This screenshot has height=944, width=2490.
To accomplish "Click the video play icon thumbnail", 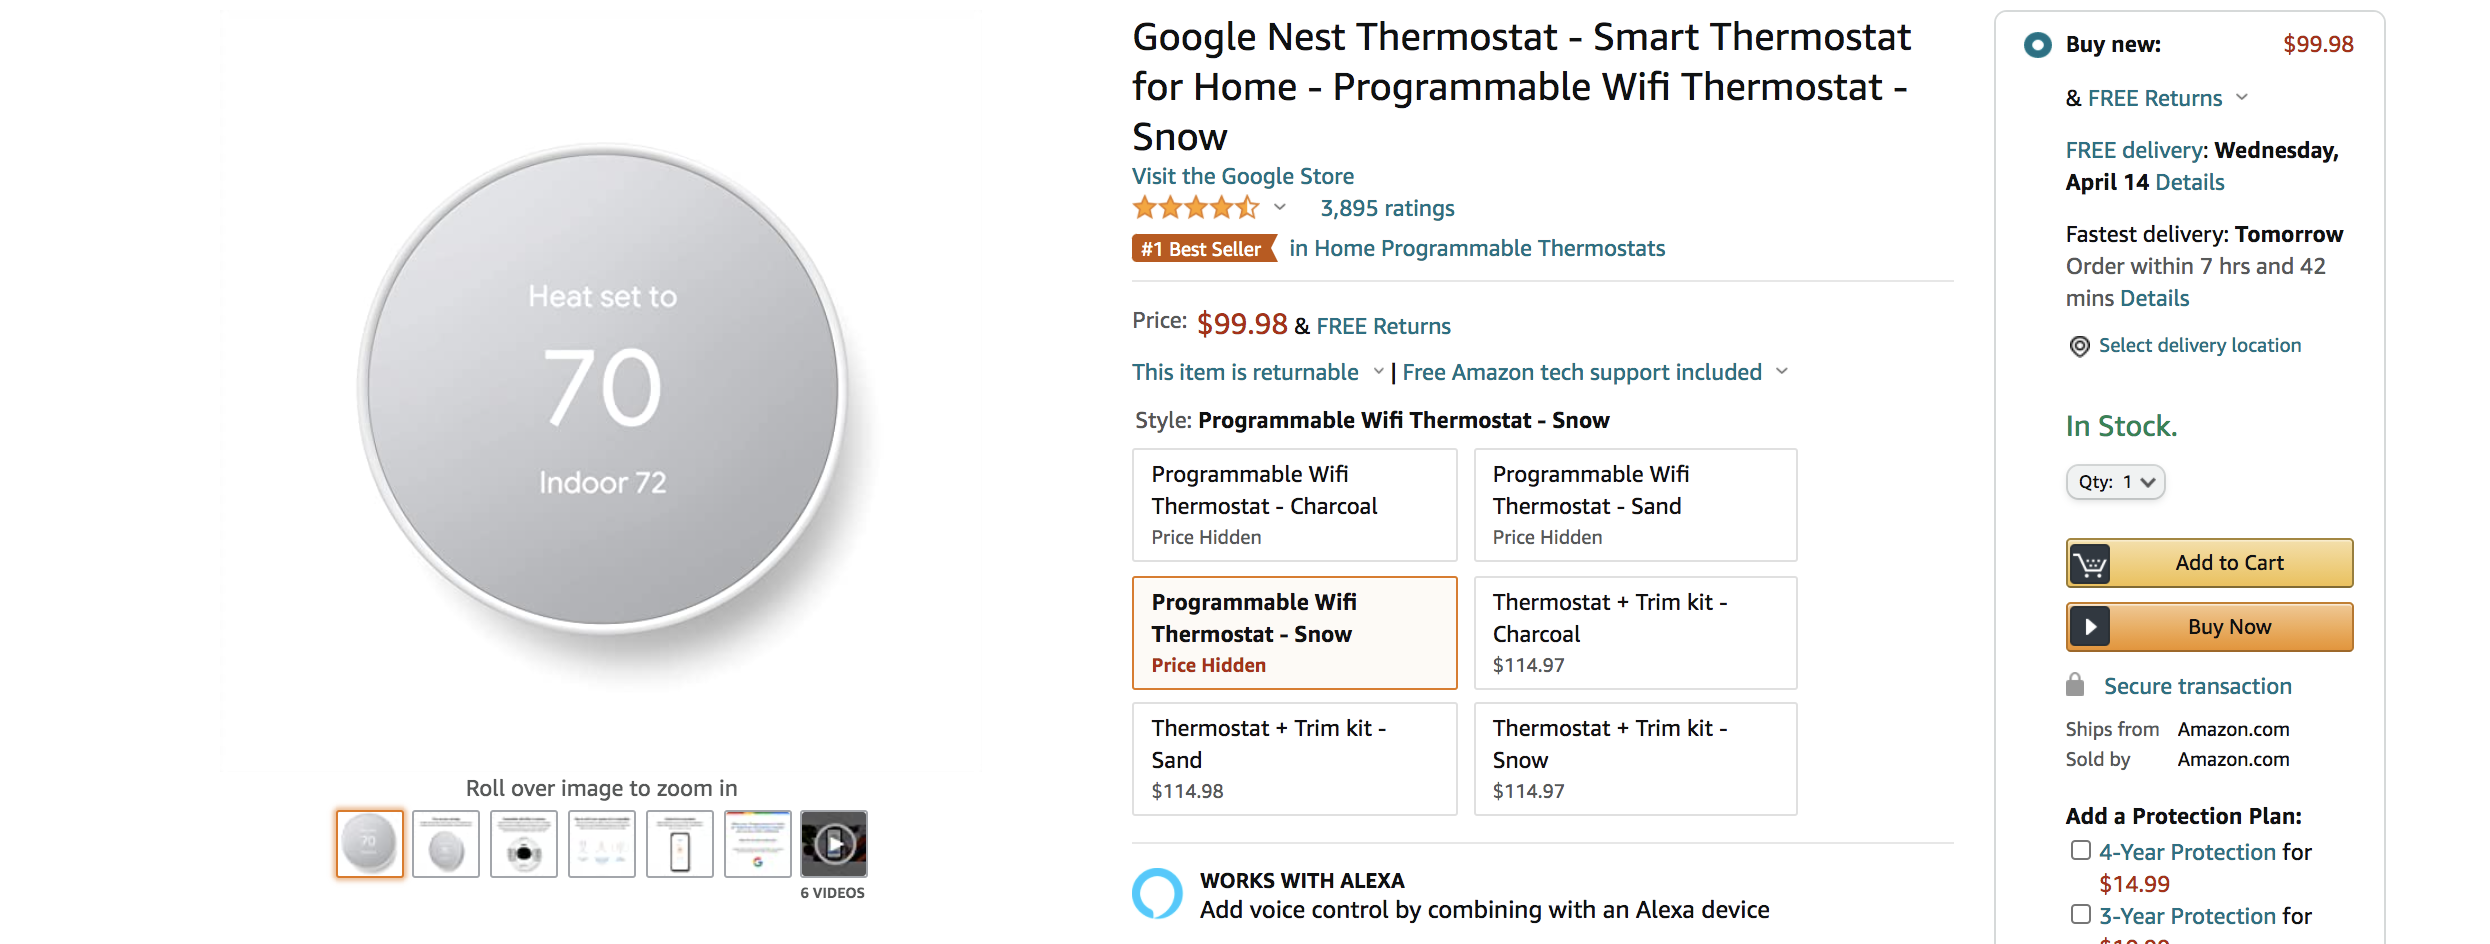I will click(834, 842).
